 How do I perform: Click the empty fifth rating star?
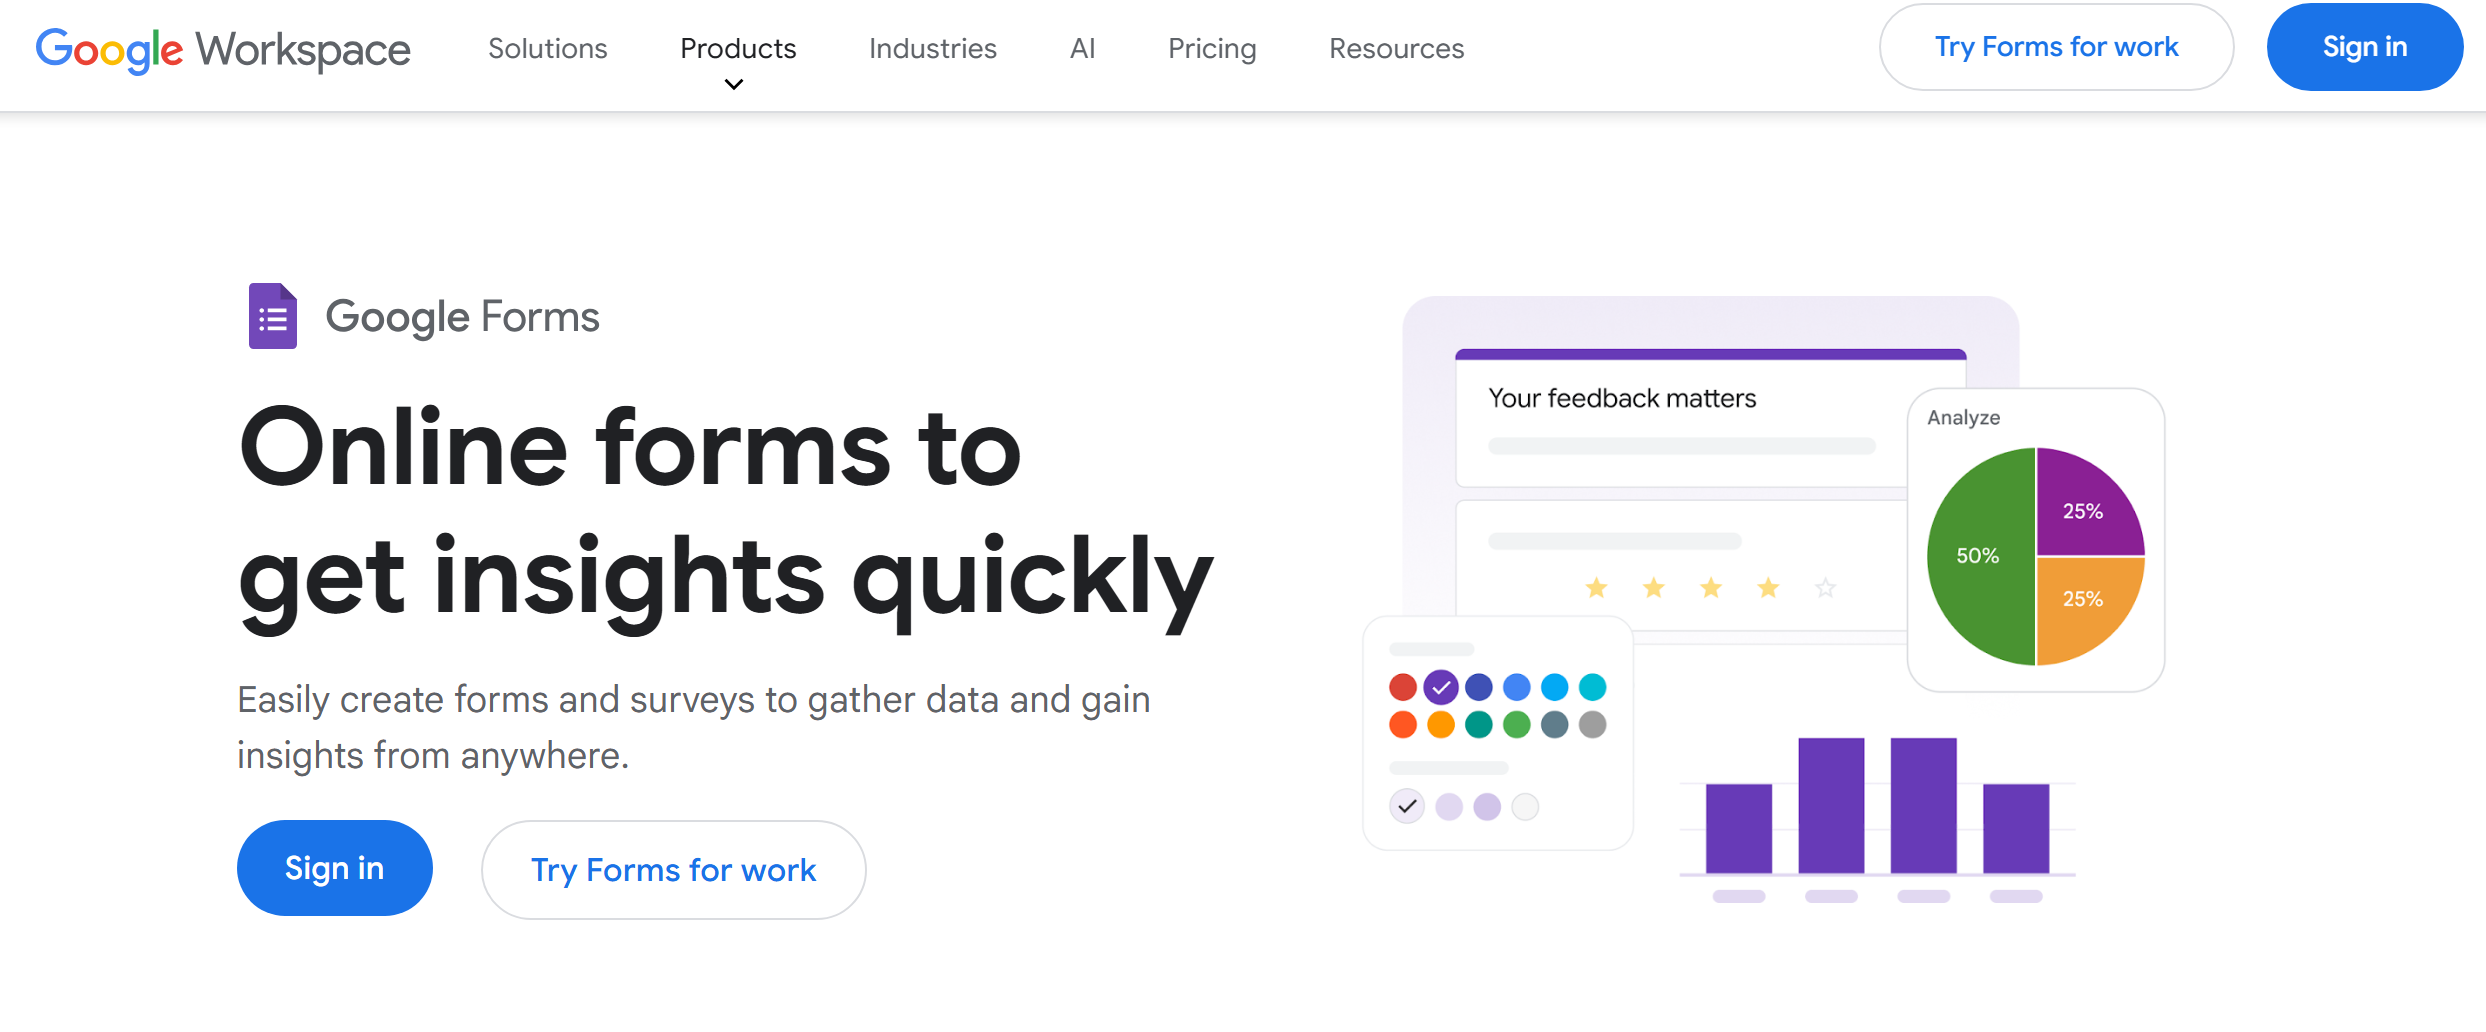click(x=1824, y=588)
